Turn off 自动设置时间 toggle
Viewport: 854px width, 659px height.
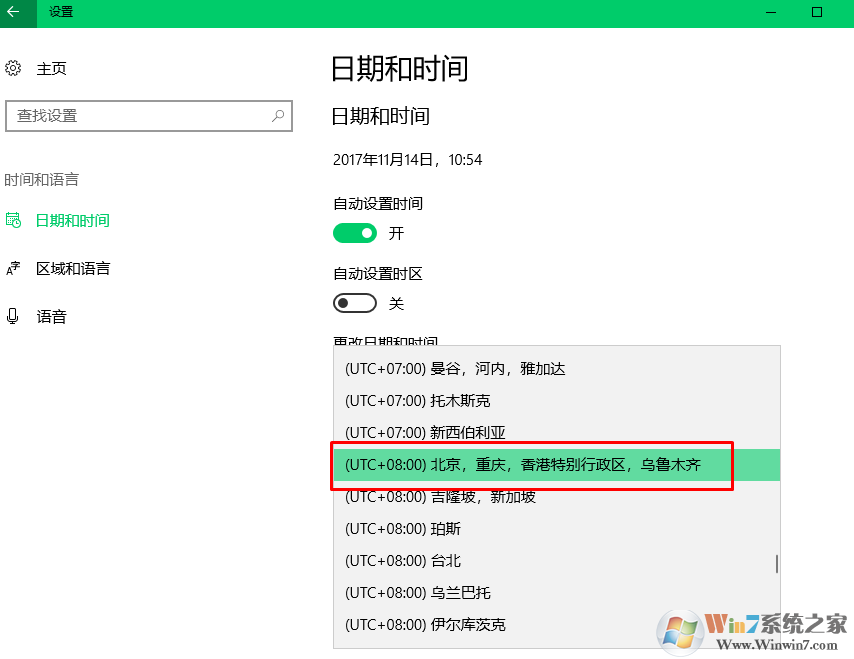point(354,233)
